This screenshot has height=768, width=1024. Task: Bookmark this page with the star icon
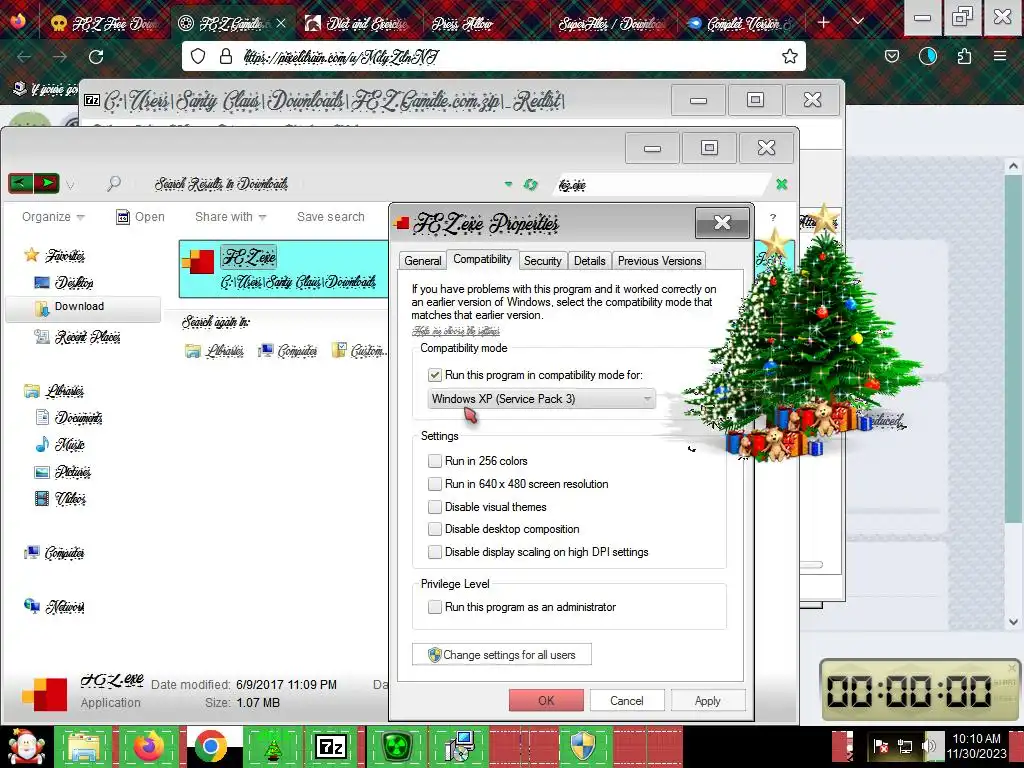pos(790,57)
